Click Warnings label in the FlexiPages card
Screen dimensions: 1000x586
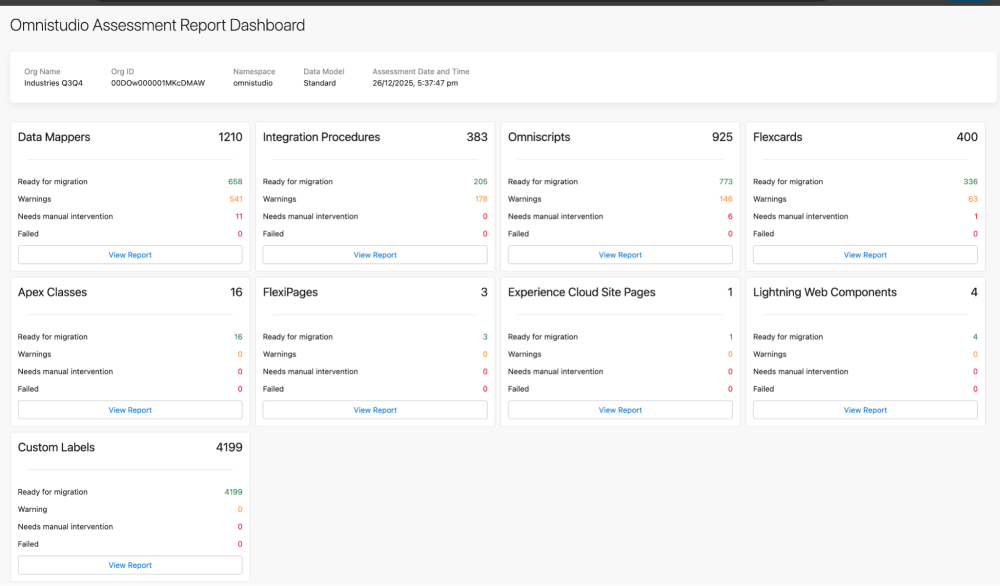click(x=279, y=354)
